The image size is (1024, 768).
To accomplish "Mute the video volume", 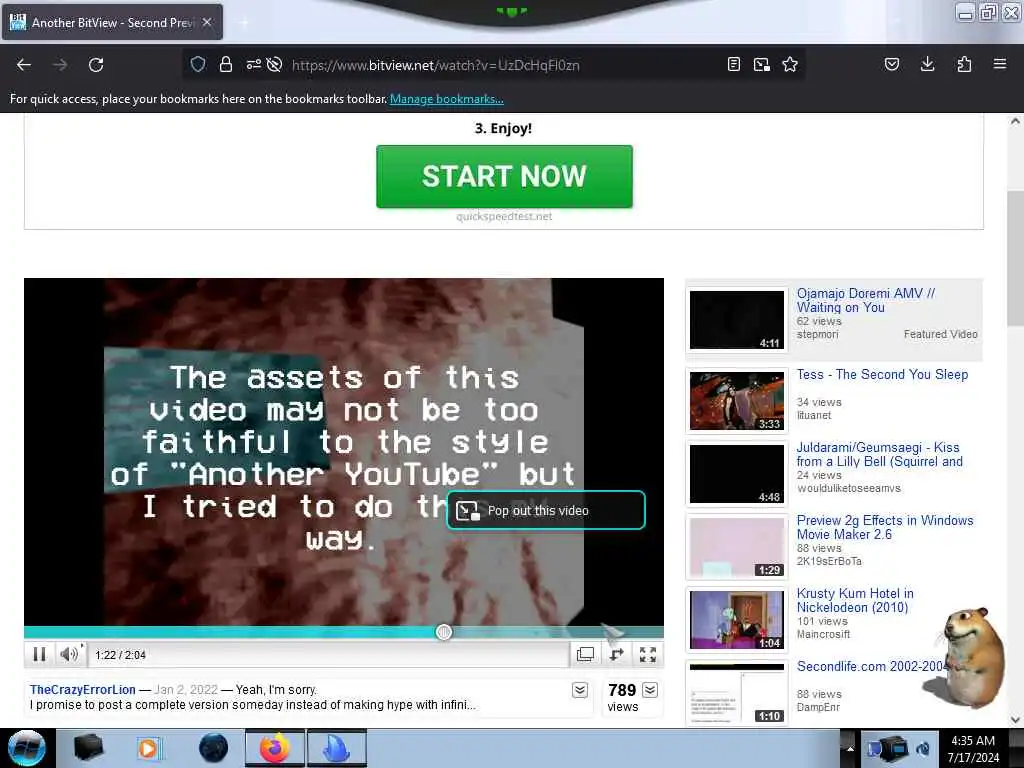I will click(x=69, y=654).
